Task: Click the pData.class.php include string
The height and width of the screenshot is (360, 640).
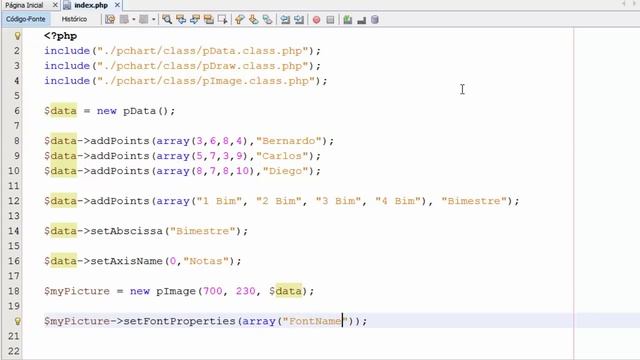Action: (202, 51)
